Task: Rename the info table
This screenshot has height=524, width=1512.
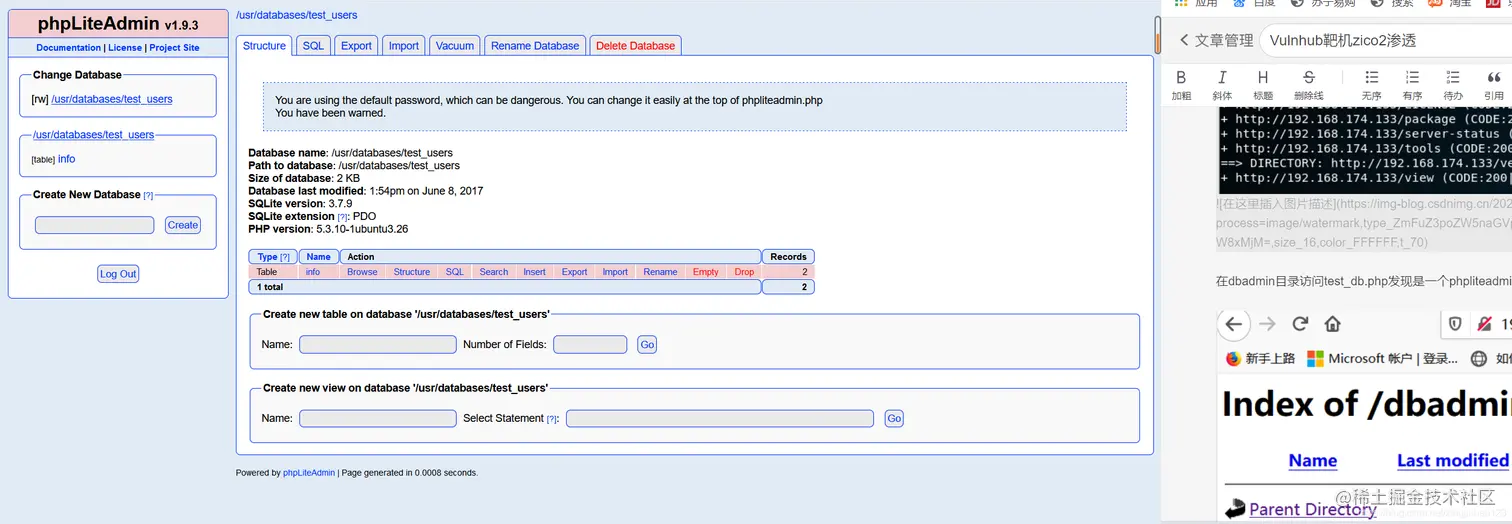Action: (660, 272)
